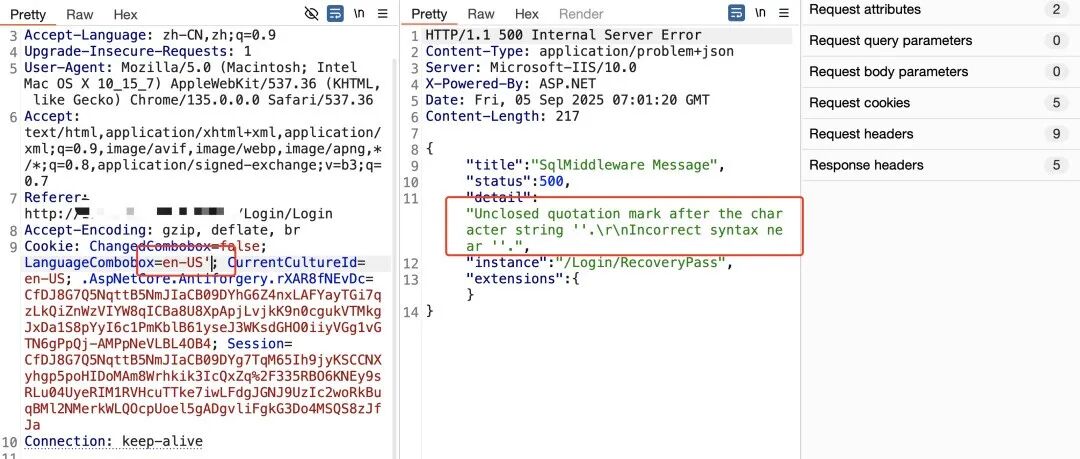The width and height of the screenshot is (1080, 459).
Task: Switch response view to Raw tab
Action: (x=481, y=14)
